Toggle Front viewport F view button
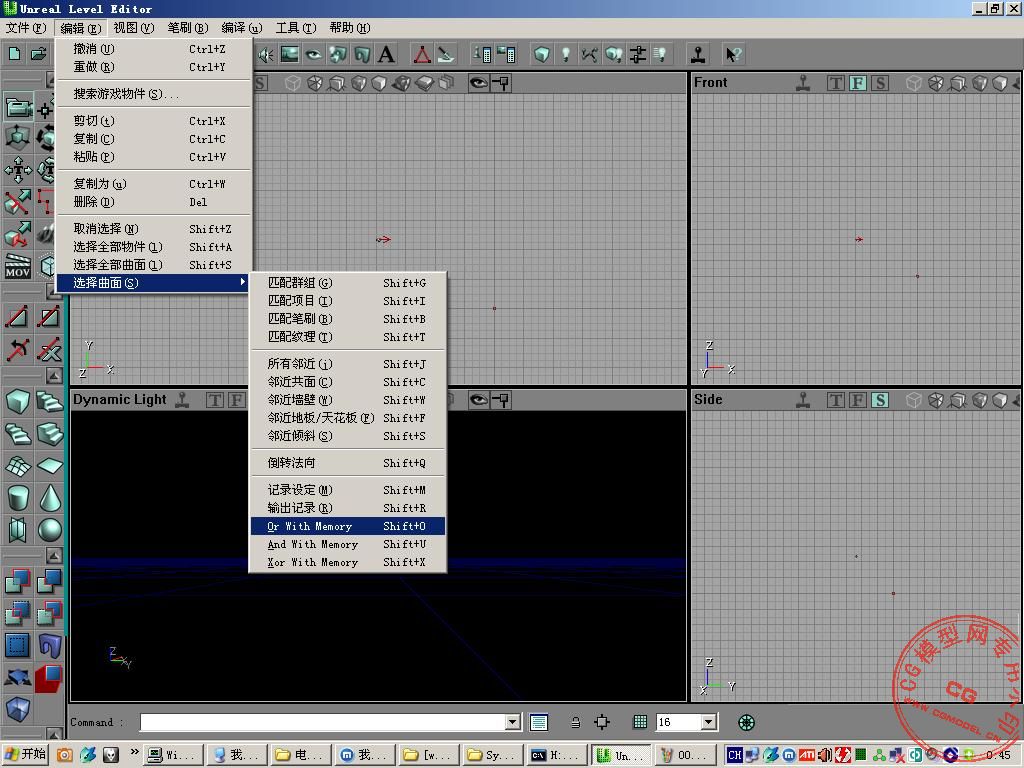The width and height of the screenshot is (1024, 768). (x=857, y=83)
